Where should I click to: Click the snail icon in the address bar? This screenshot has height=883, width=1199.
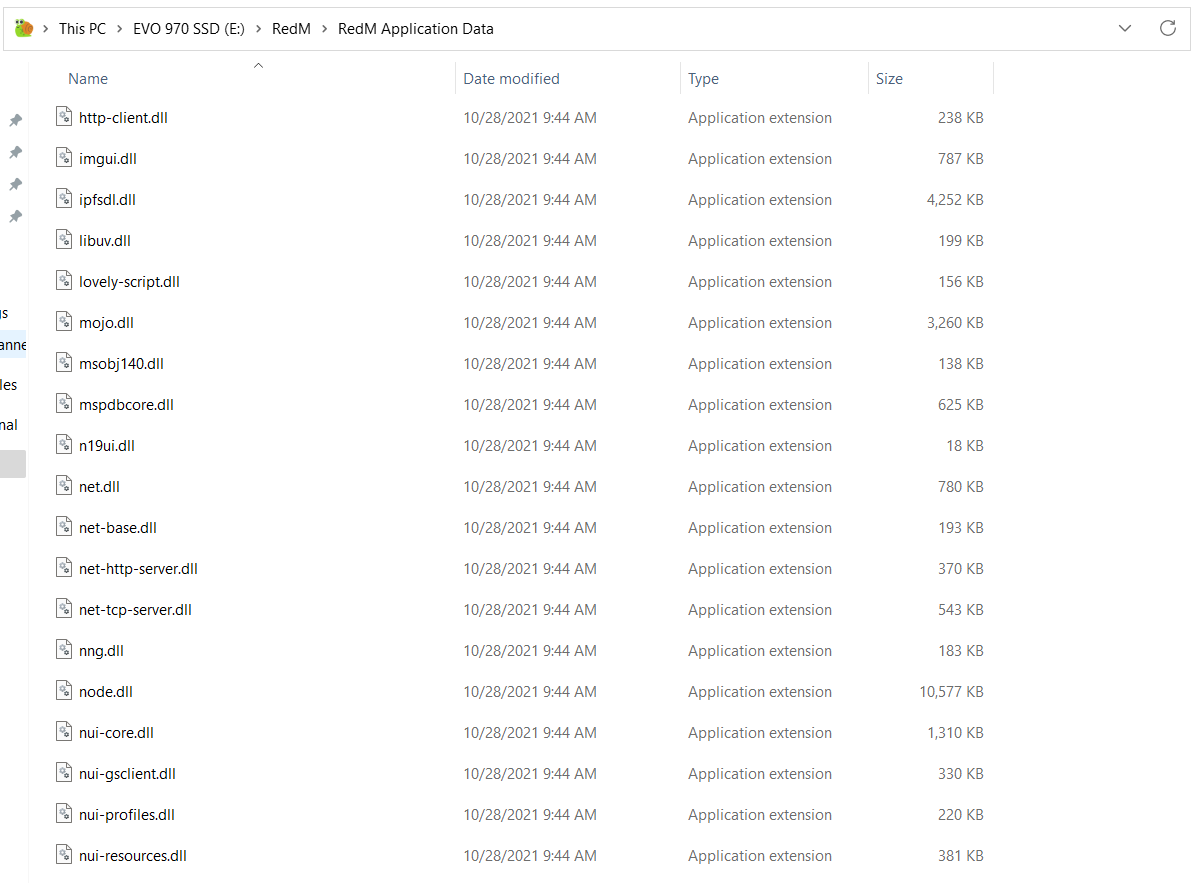(x=24, y=28)
